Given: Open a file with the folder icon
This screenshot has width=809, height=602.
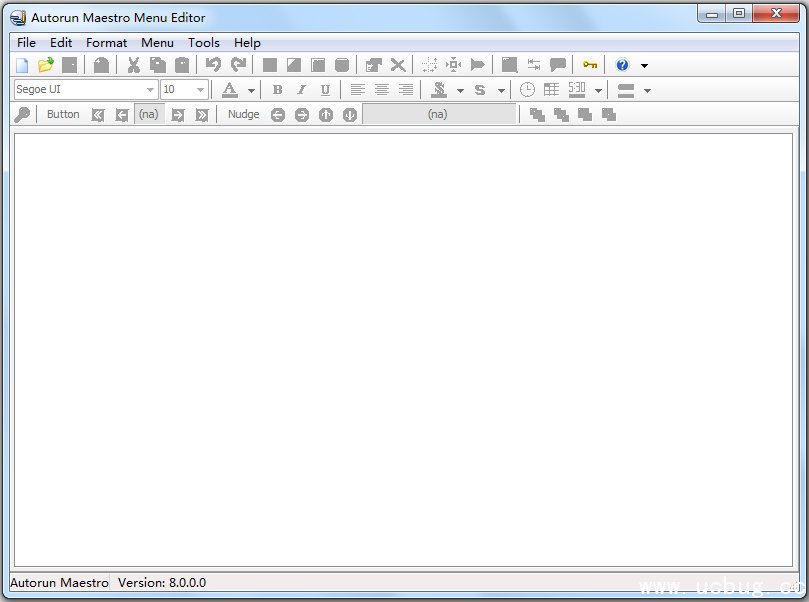Looking at the screenshot, I should coord(45,65).
